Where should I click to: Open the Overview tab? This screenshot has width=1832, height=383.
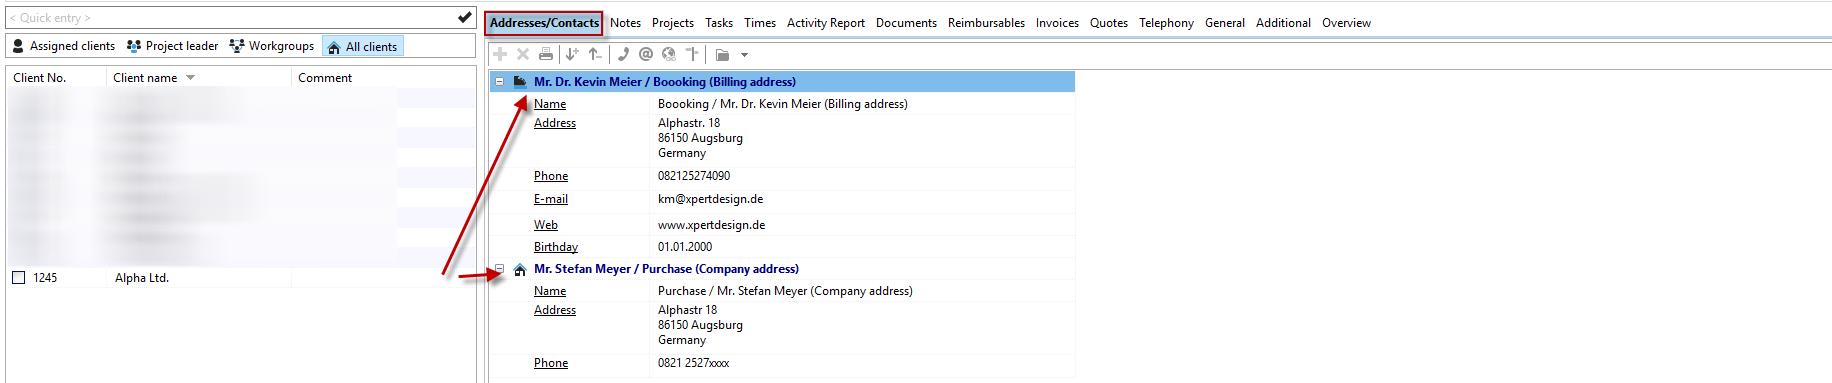1346,23
